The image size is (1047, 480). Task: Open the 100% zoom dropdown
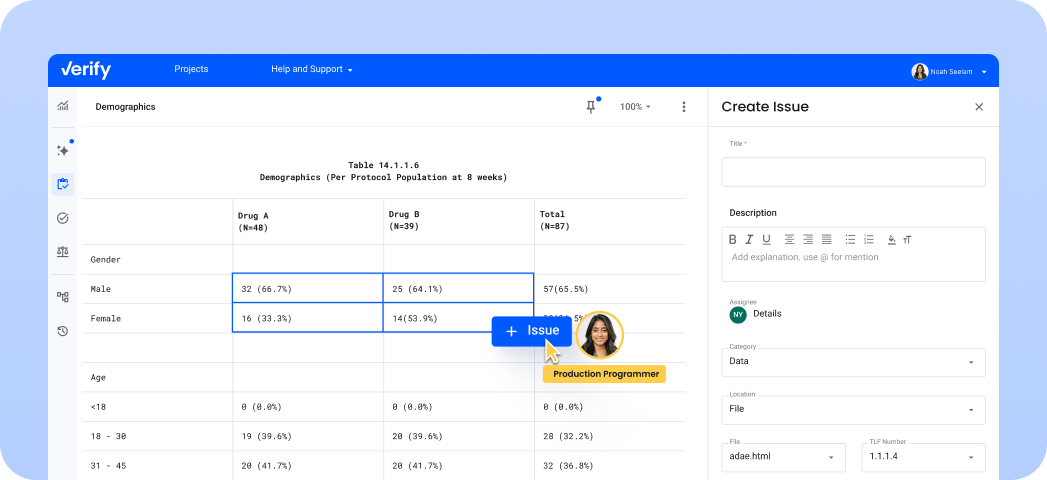click(x=635, y=107)
